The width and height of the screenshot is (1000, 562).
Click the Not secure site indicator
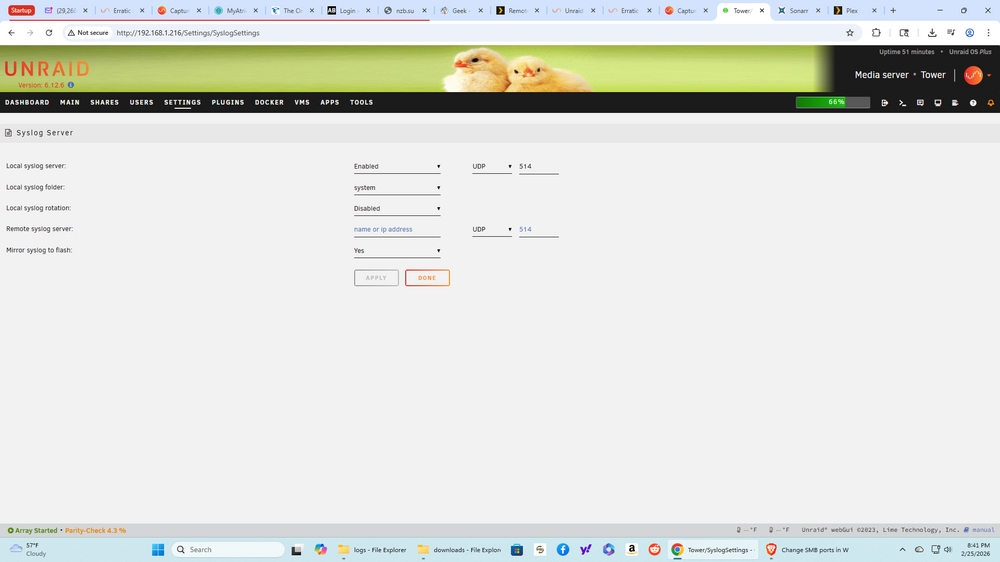point(88,33)
